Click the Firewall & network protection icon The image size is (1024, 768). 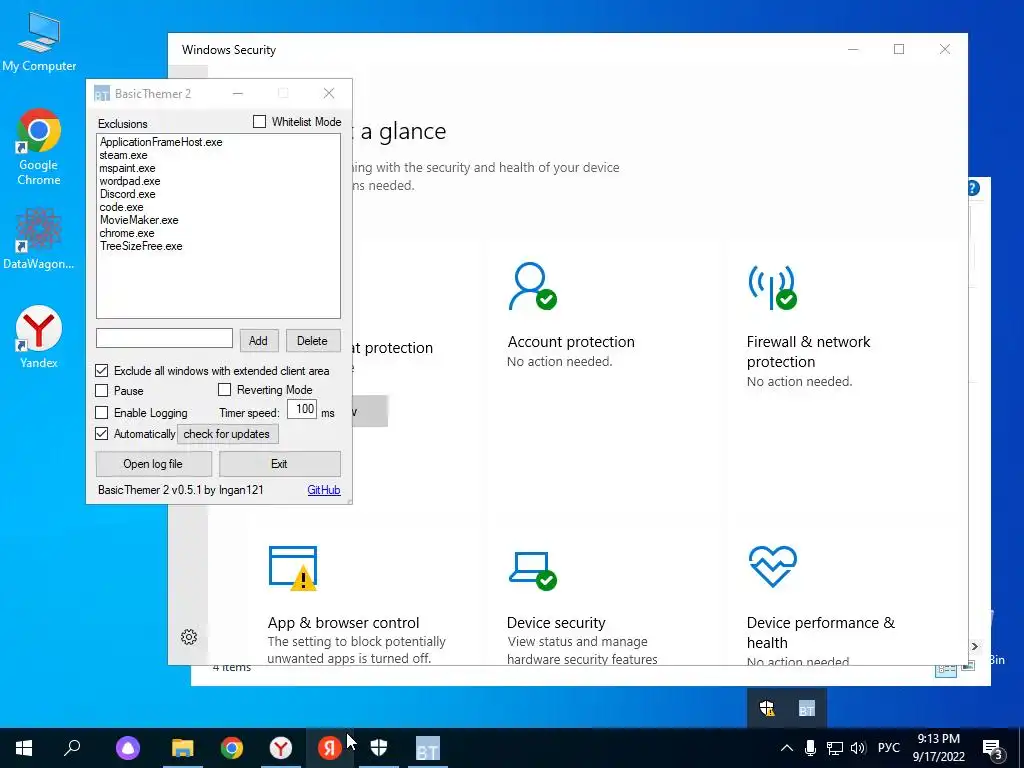(773, 287)
